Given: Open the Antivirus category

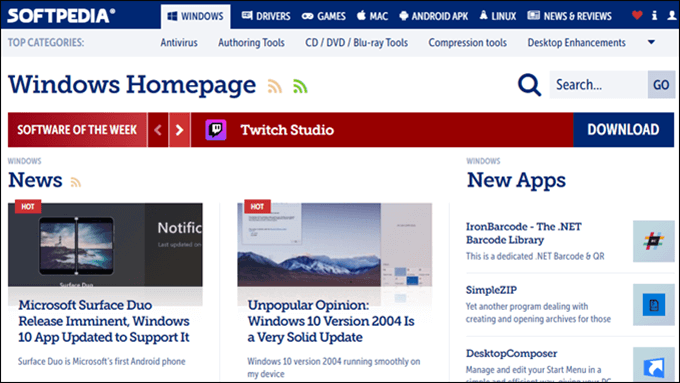Looking at the screenshot, I should tap(179, 43).
